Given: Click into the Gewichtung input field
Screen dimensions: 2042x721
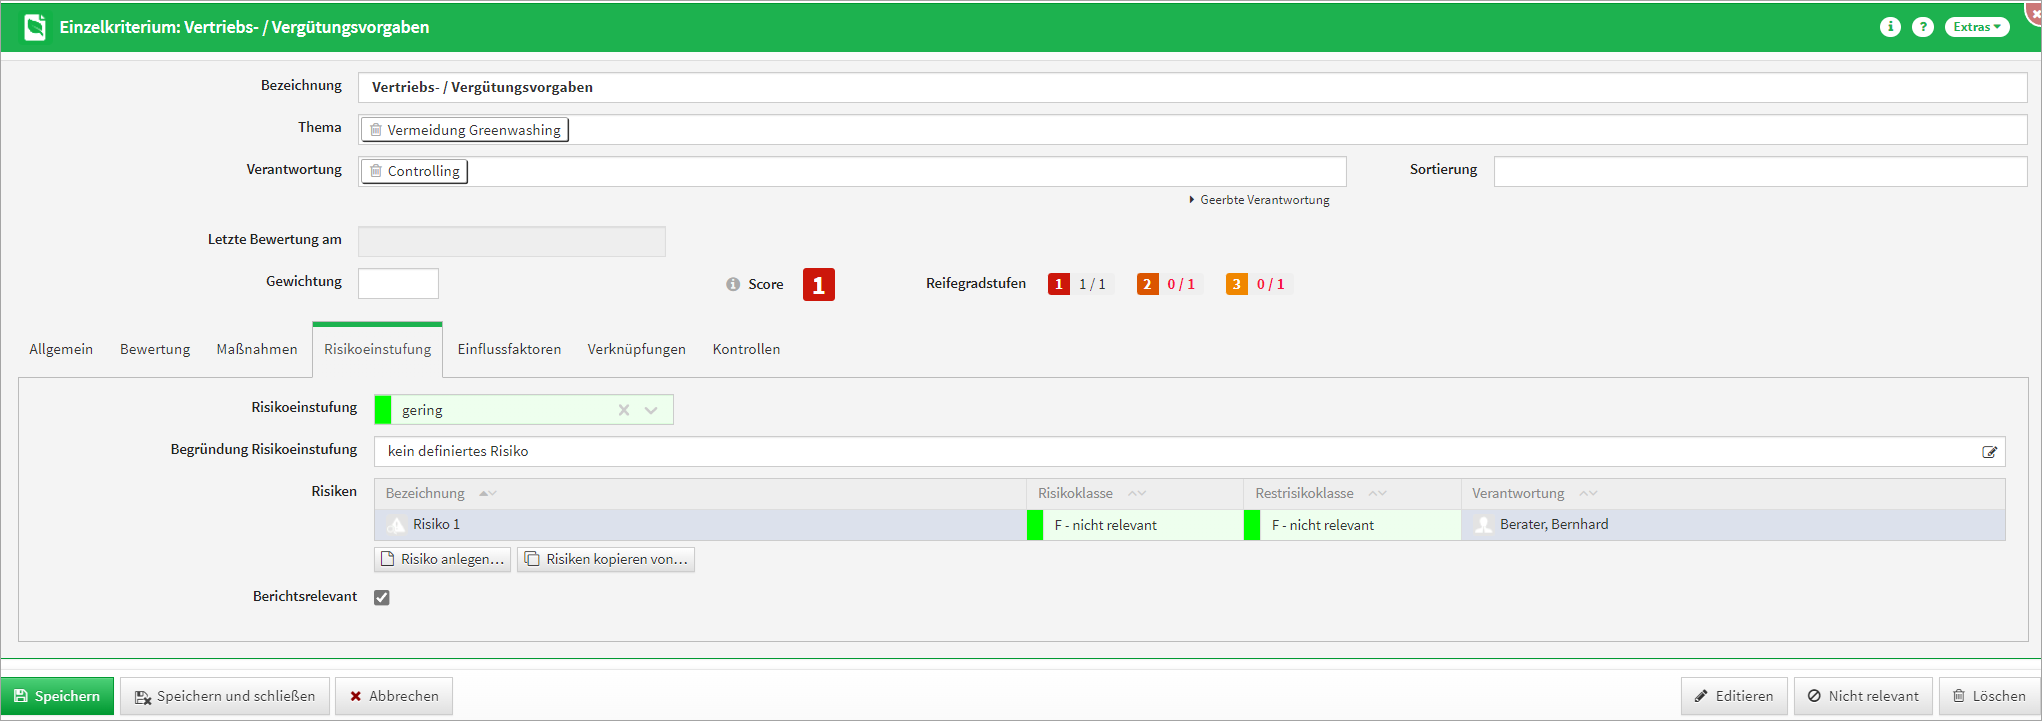Looking at the screenshot, I should [398, 284].
